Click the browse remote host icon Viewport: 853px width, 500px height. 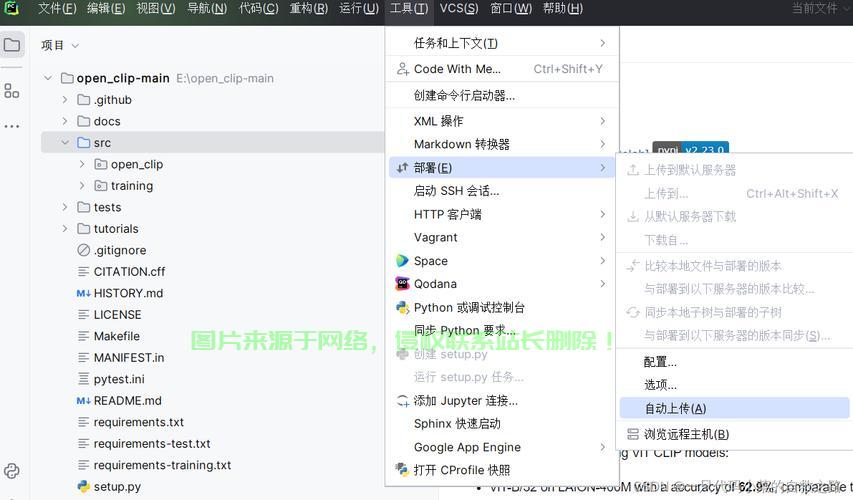[x=633, y=434]
